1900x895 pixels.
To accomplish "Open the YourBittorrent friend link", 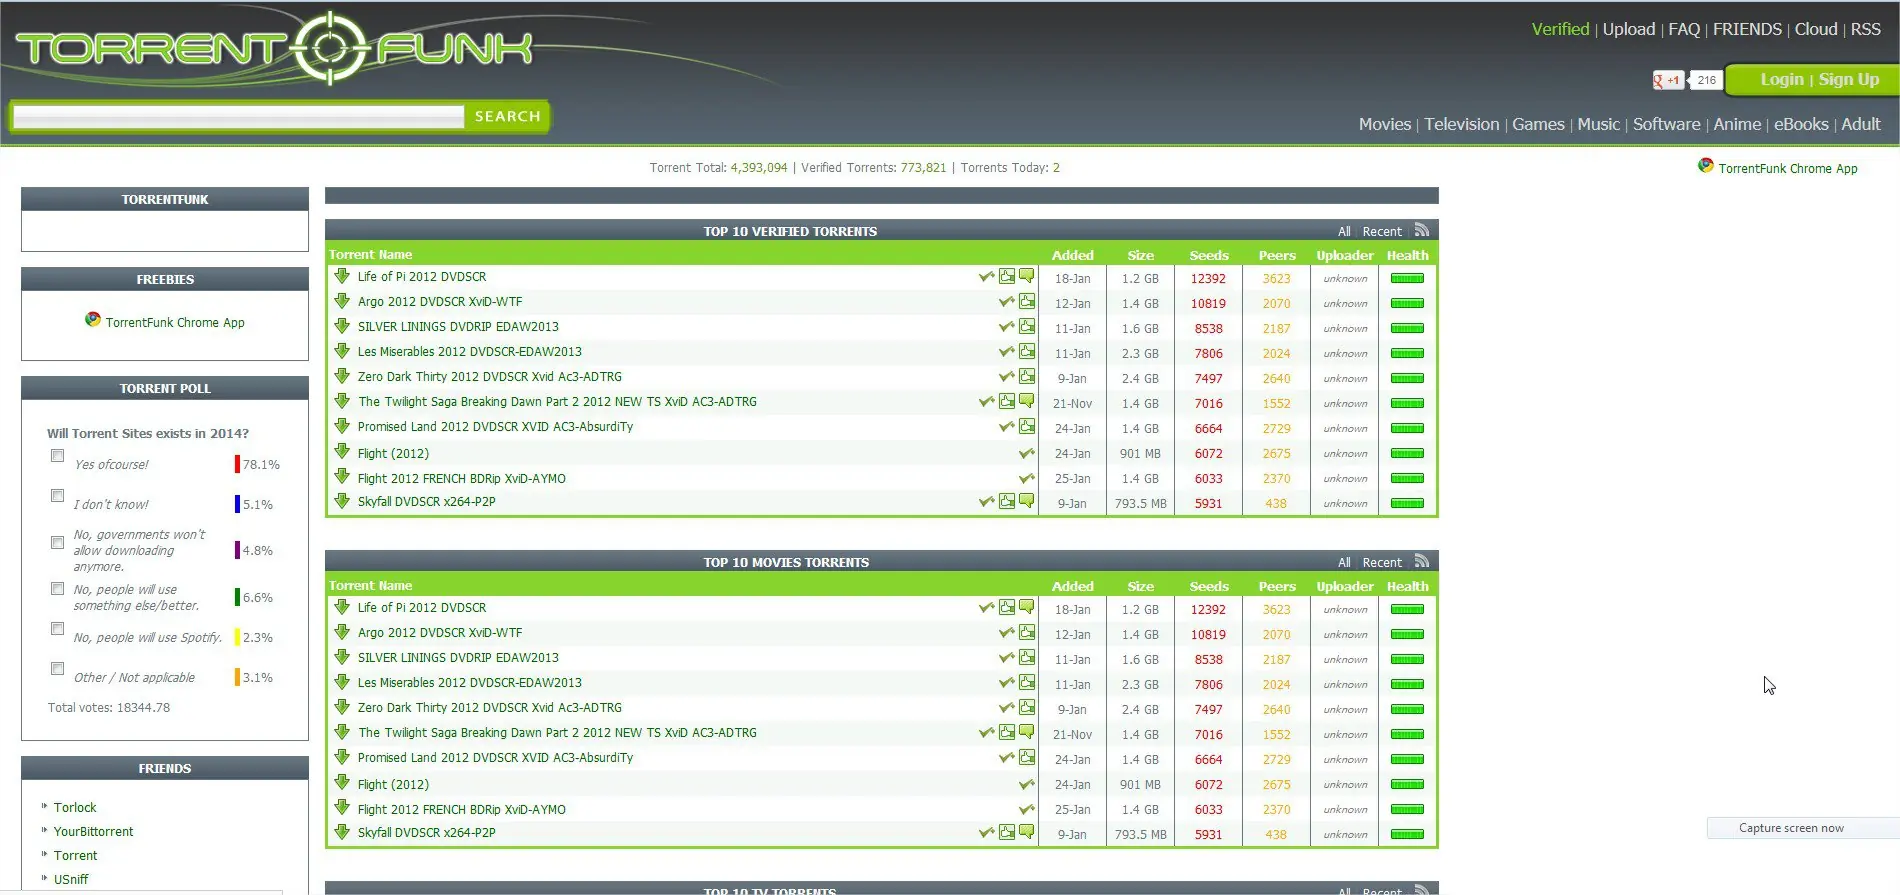I will click(x=93, y=831).
